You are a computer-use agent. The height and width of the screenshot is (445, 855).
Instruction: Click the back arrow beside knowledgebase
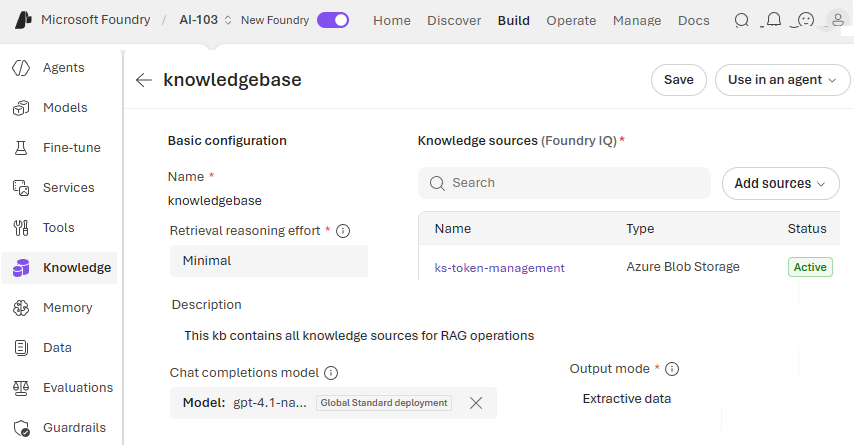click(x=143, y=80)
